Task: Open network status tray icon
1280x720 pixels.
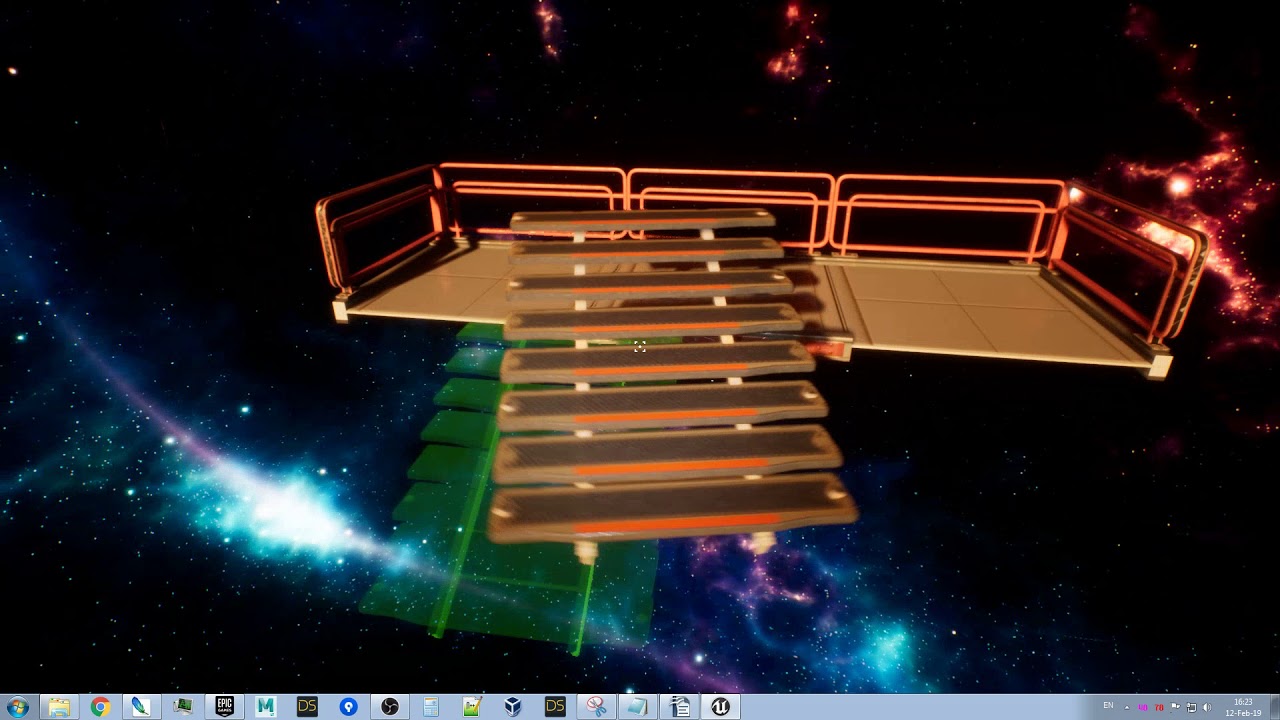Action: 1192,707
